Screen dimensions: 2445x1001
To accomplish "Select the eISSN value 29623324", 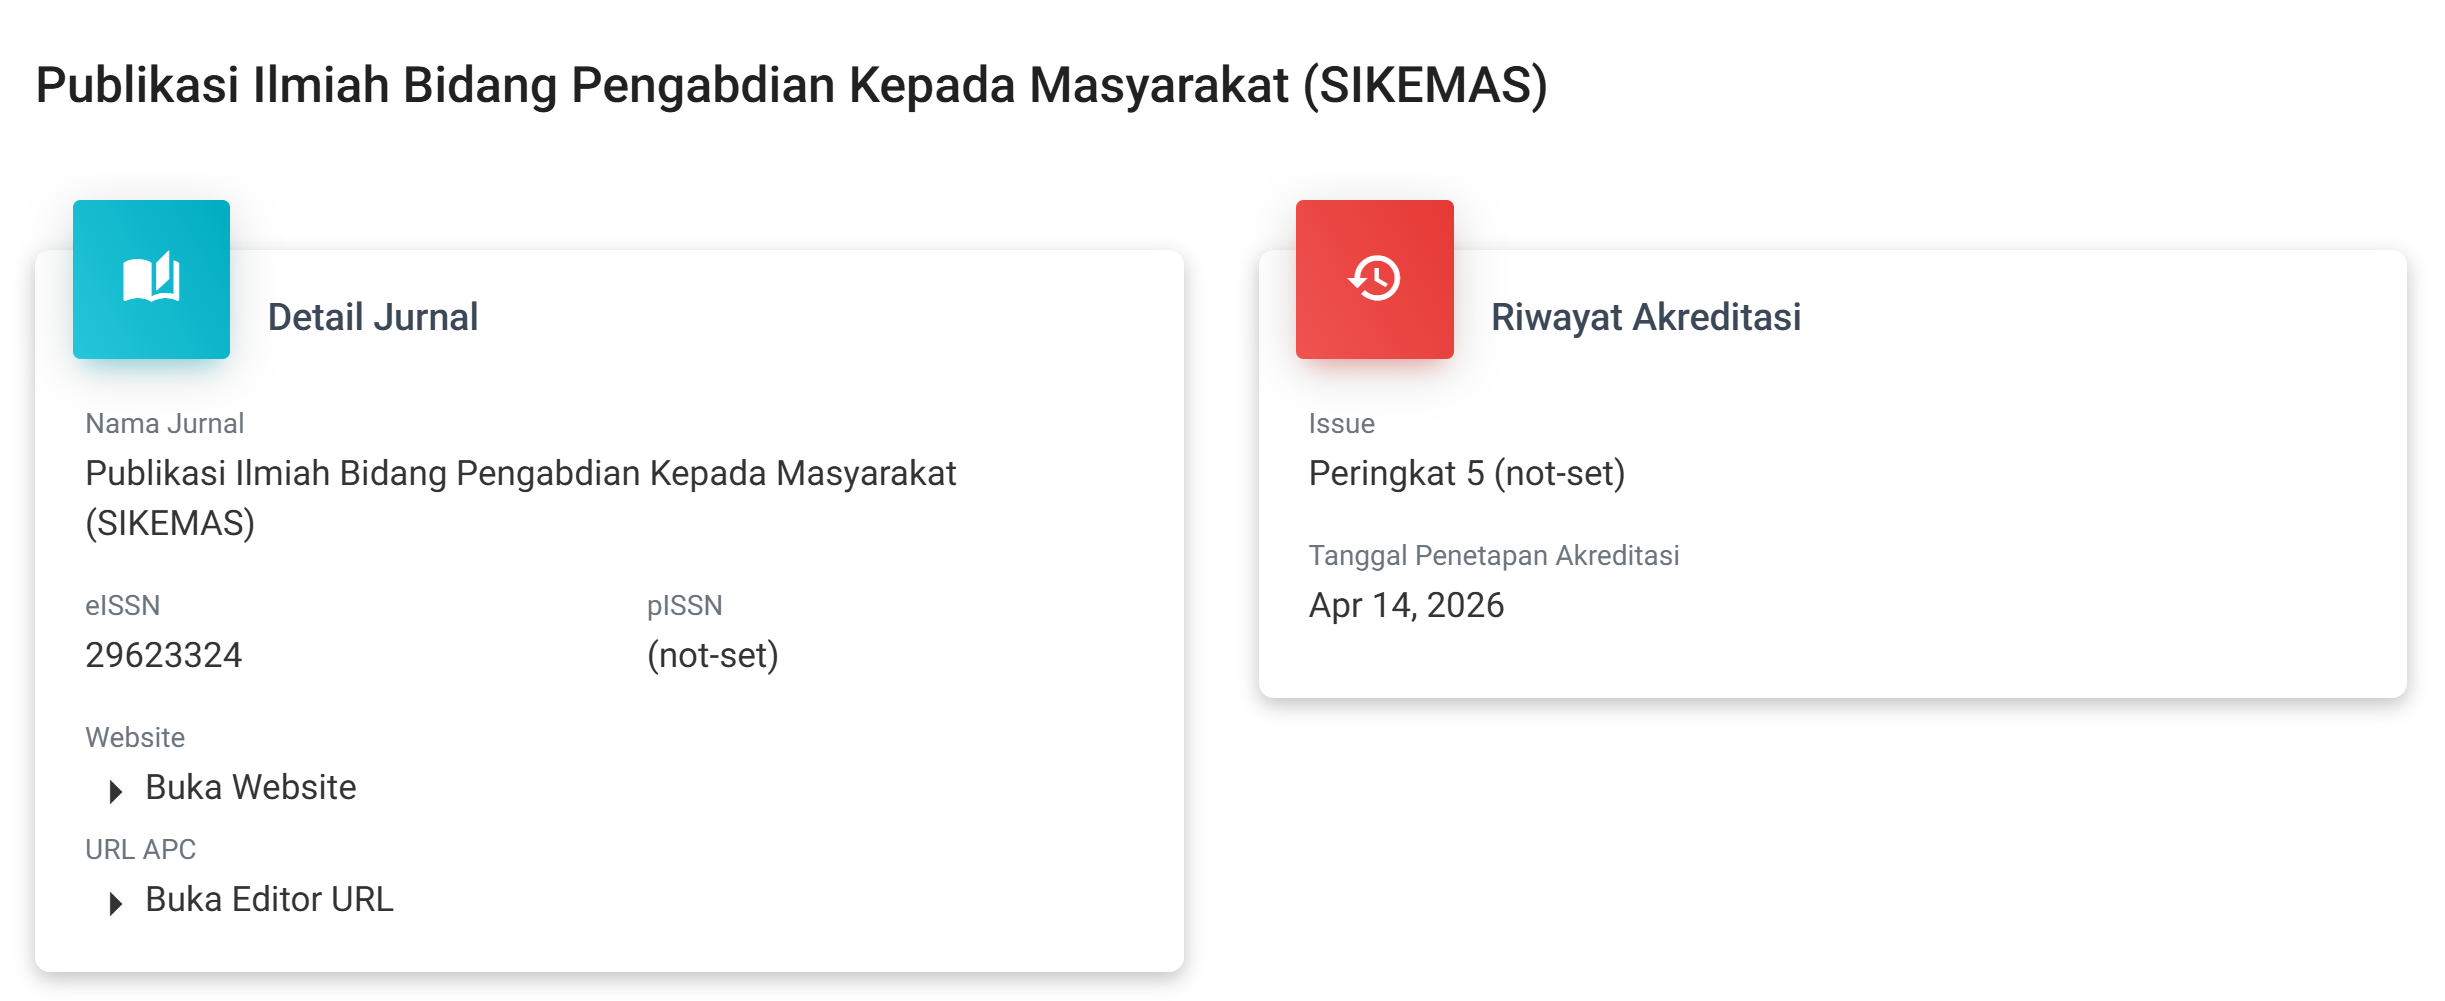I will click(163, 655).
